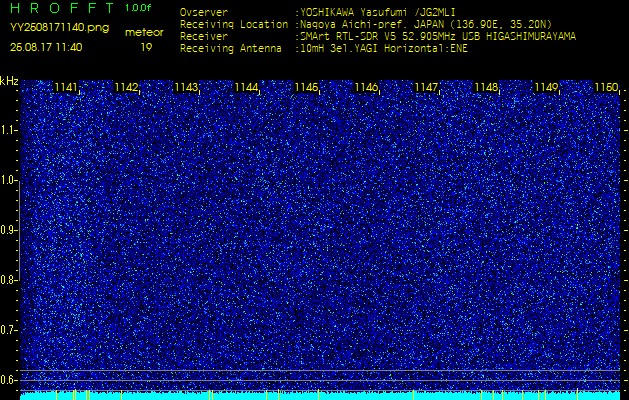Click the 0.8 frequency axis label
629x400 pixels.
point(8,280)
